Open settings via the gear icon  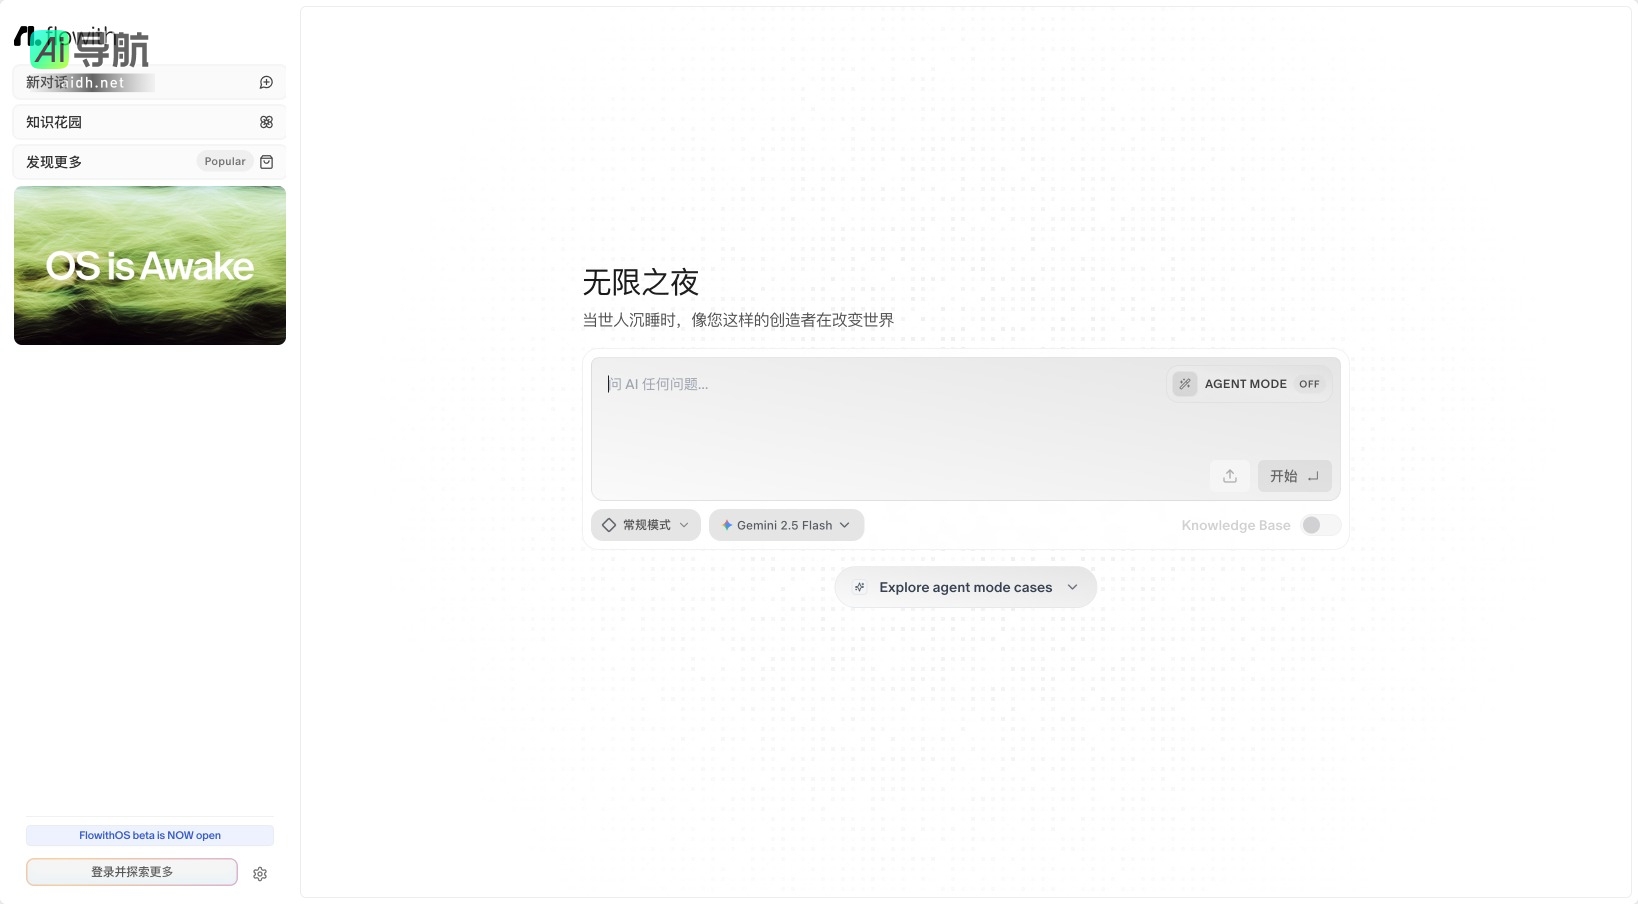260,873
